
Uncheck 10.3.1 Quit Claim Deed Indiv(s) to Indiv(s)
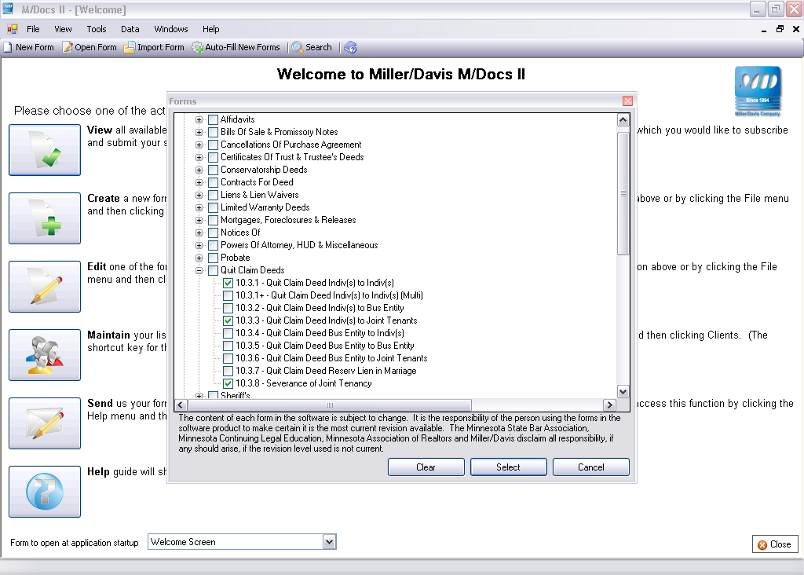click(x=228, y=283)
